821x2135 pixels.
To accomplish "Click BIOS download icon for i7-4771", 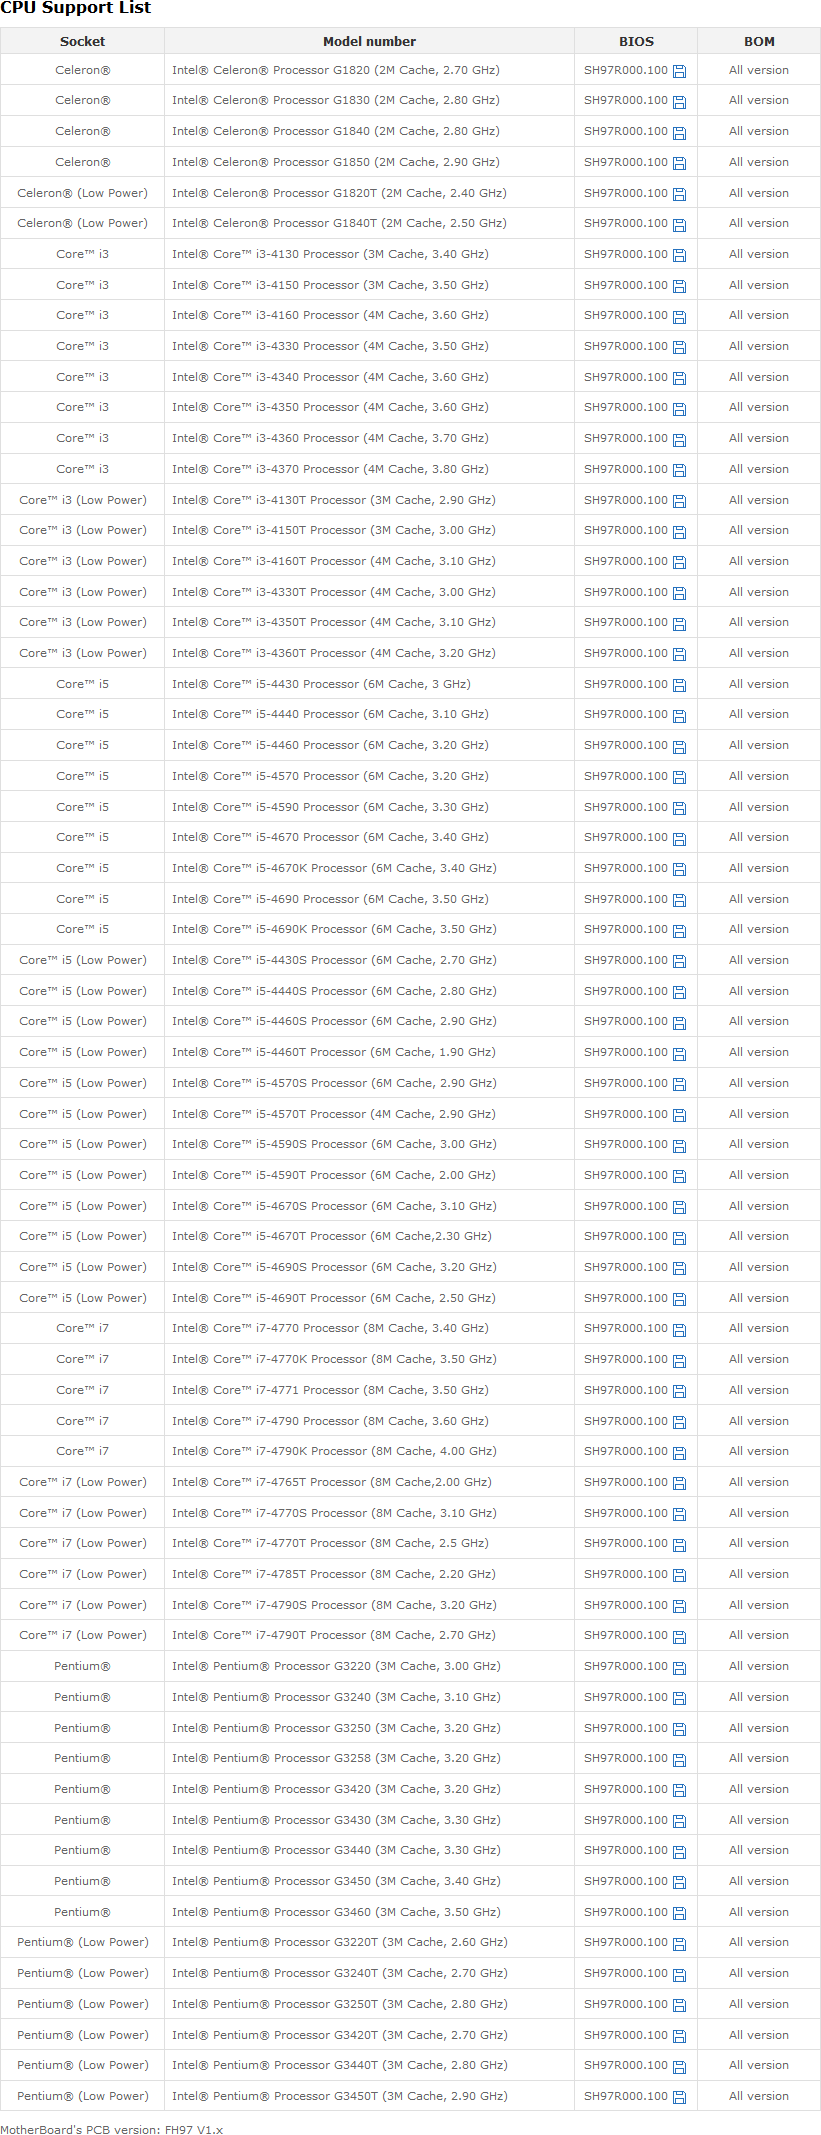I will pos(680,1391).
